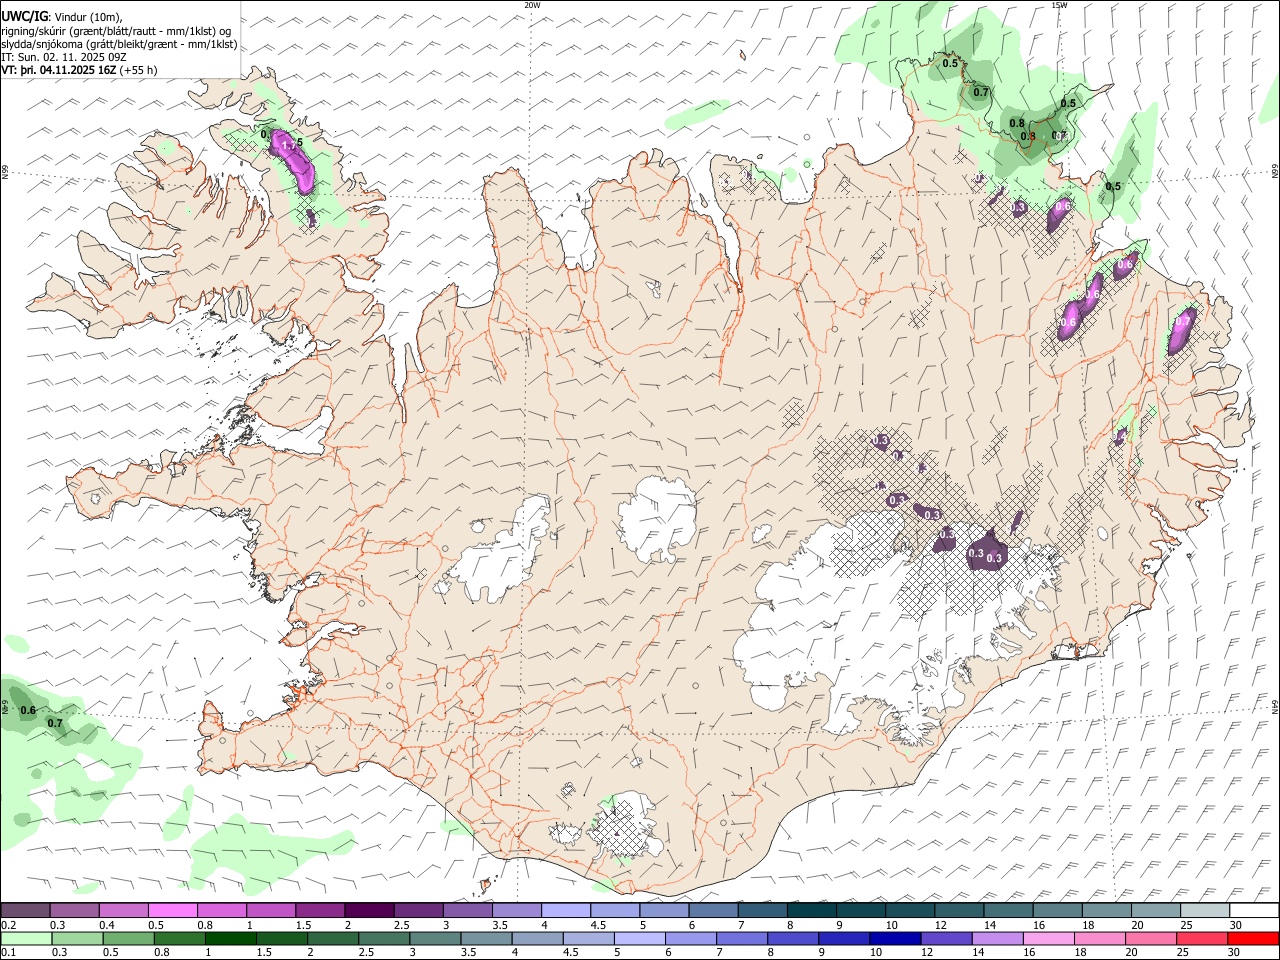Select lower legend swatch between 0.1 and 0.3

tap(26, 938)
